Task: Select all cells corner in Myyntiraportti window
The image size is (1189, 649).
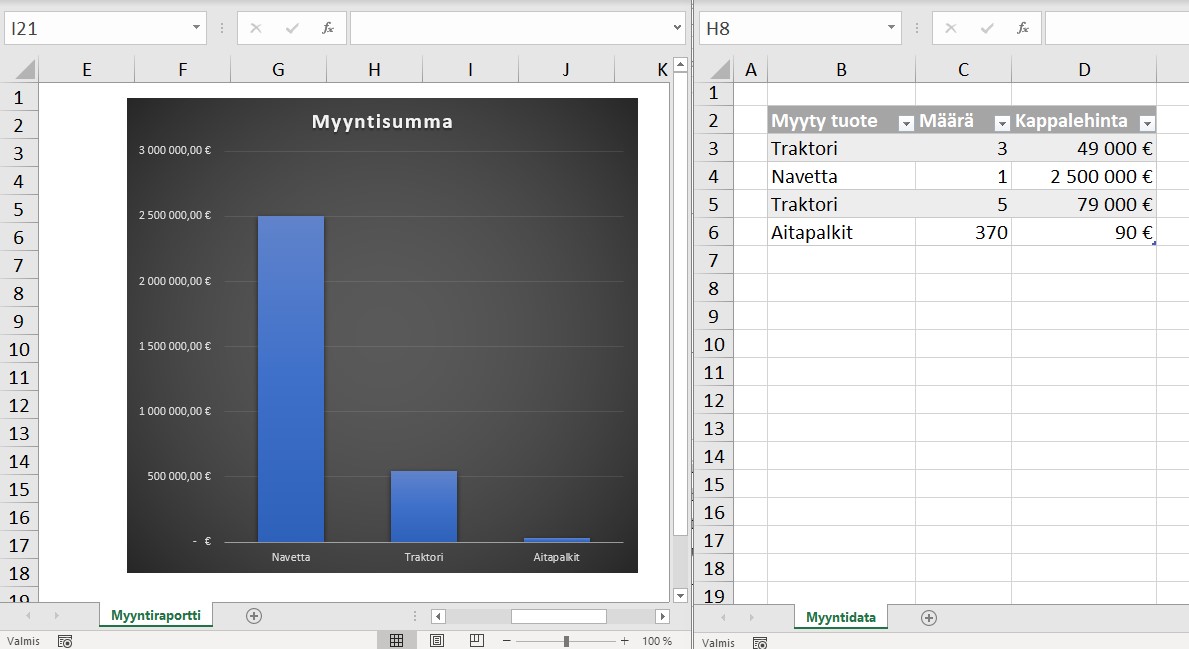Action: pyautogui.click(x=24, y=71)
